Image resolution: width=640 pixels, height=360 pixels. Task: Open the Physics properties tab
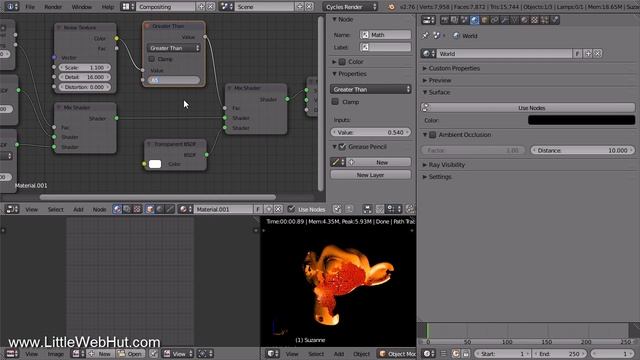tap(554, 20)
